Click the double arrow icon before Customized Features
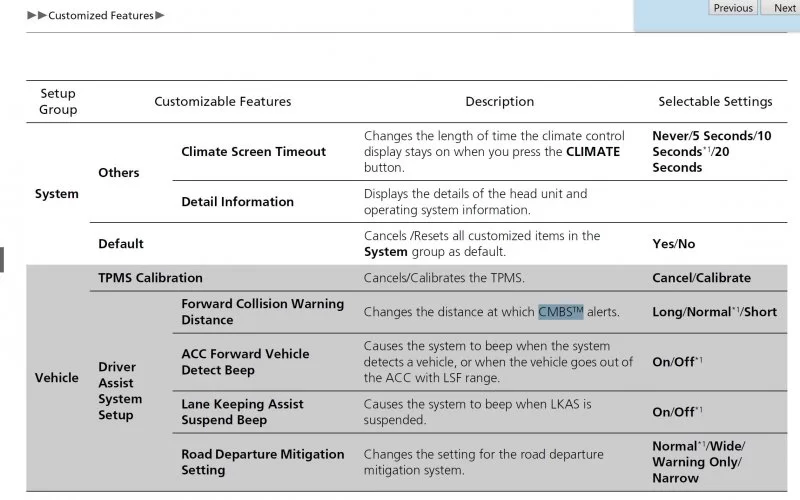 pyautogui.click(x=38, y=16)
